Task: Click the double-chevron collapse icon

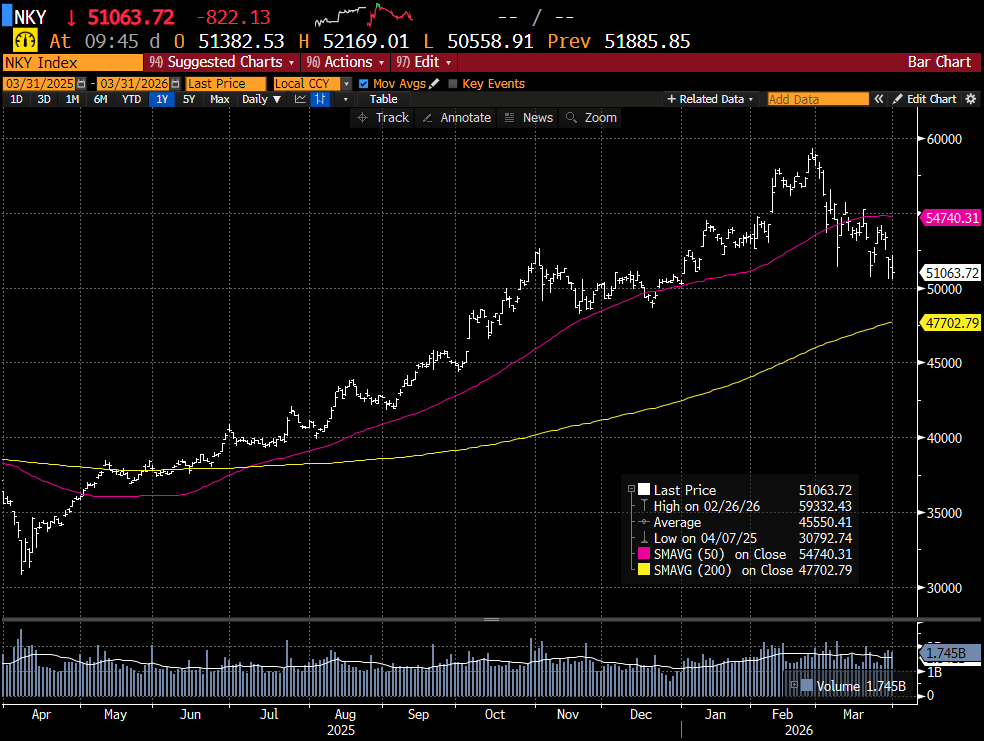Action: [880, 99]
